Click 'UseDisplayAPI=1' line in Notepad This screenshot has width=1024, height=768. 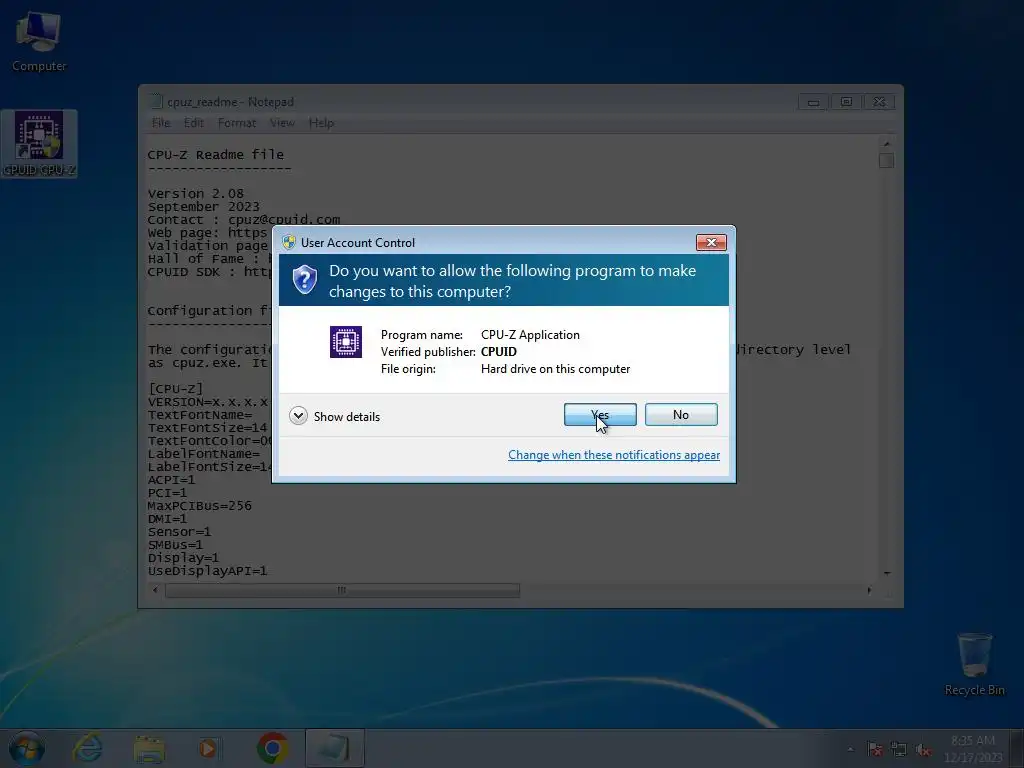tap(207, 571)
